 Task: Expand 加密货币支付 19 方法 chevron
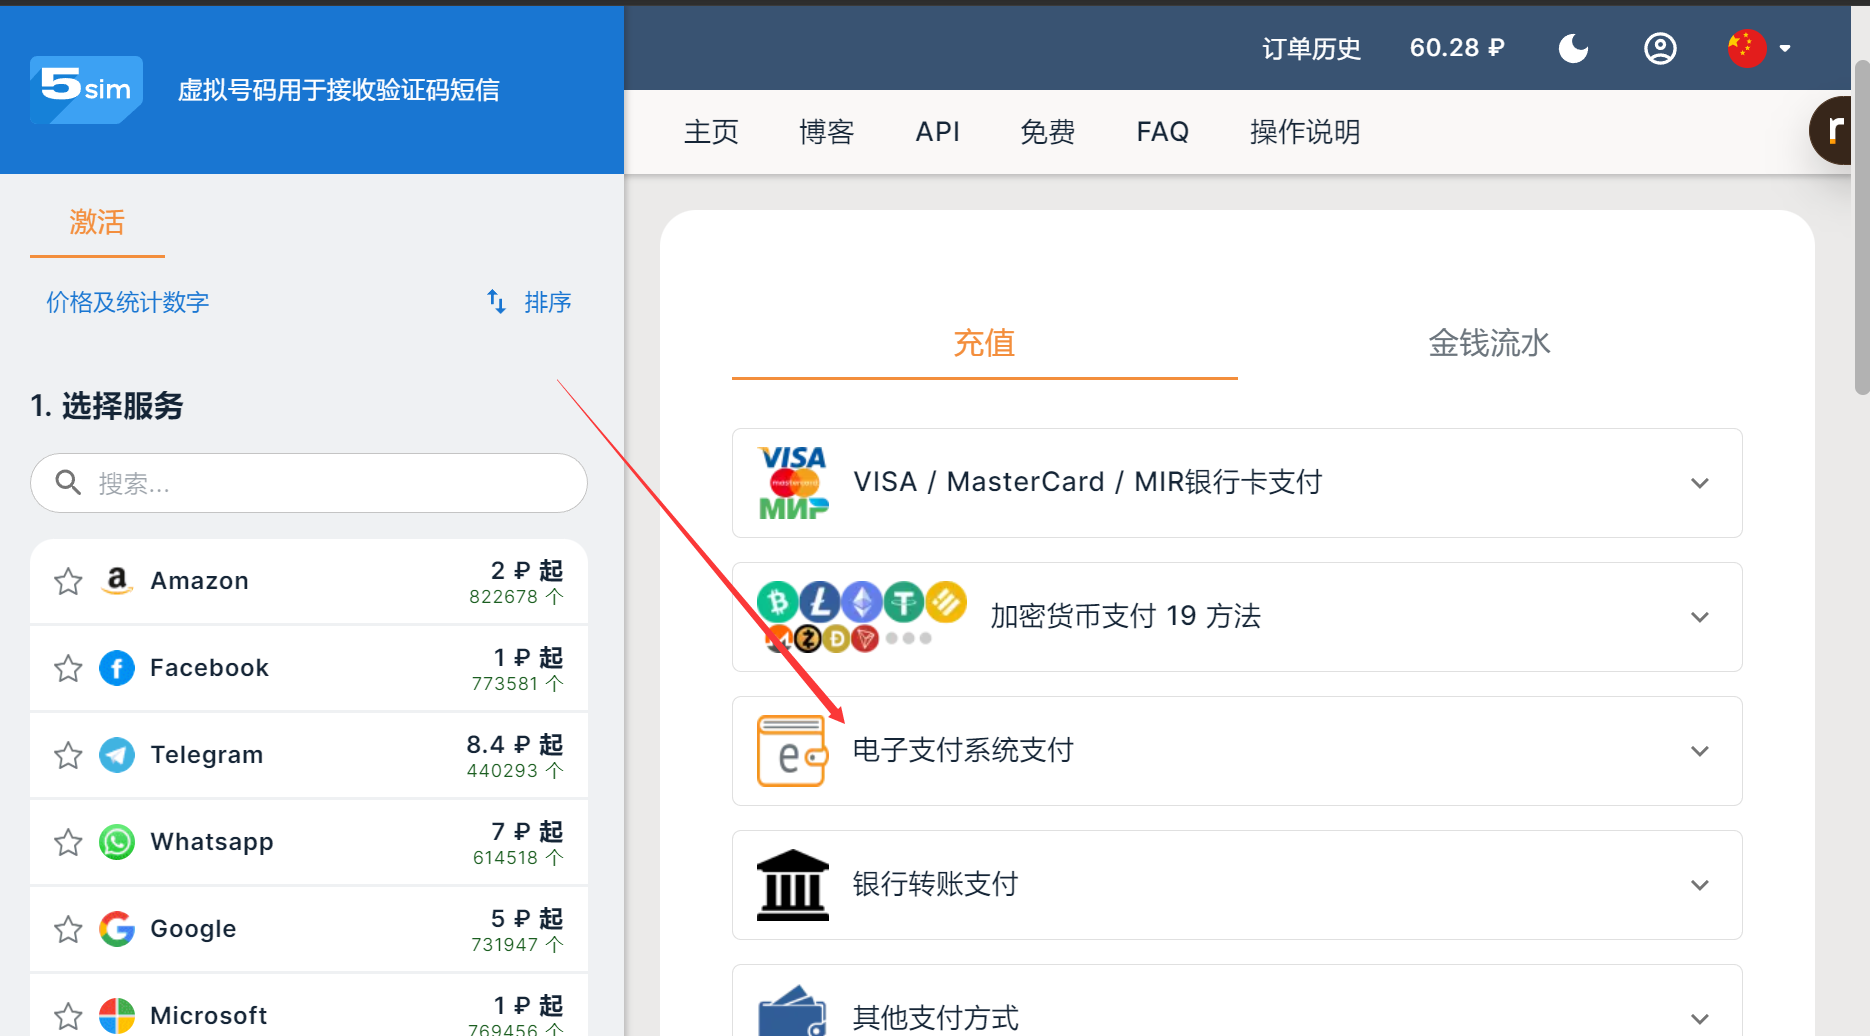pyautogui.click(x=1699, y=617)
